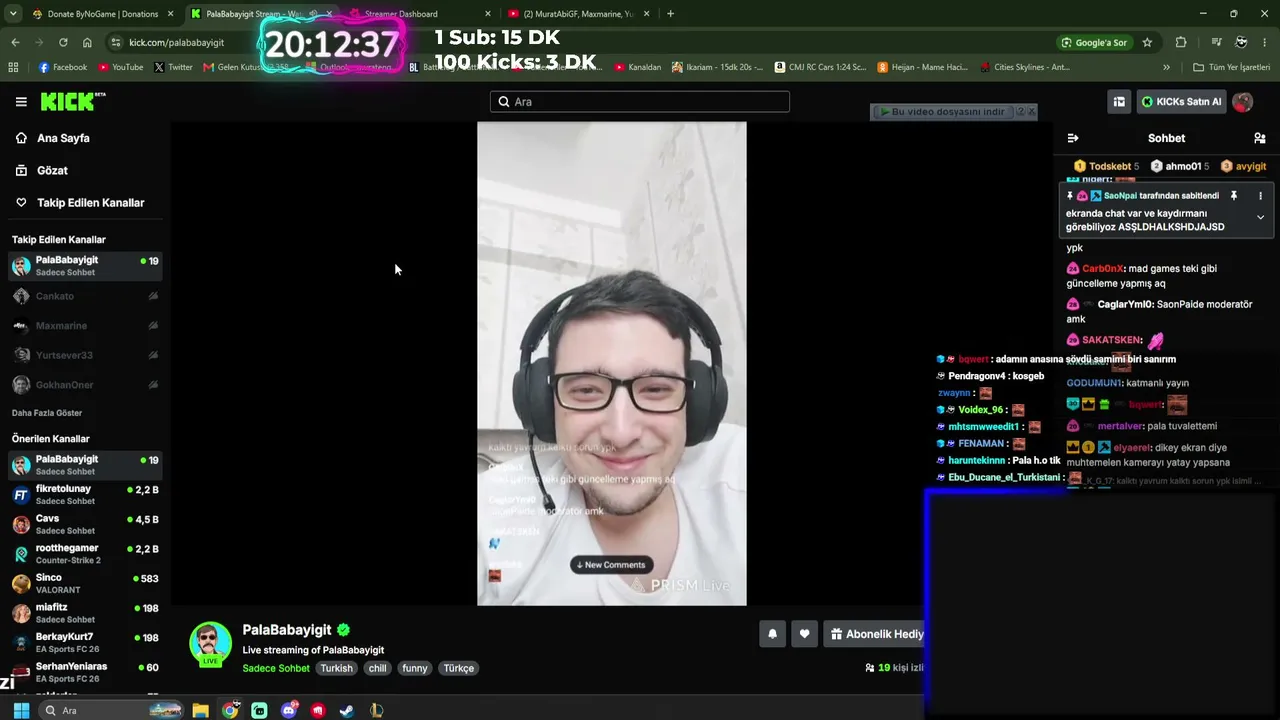Open SerhanYeniaras recommended channel
1280x720 pixels.
(85, 672)
